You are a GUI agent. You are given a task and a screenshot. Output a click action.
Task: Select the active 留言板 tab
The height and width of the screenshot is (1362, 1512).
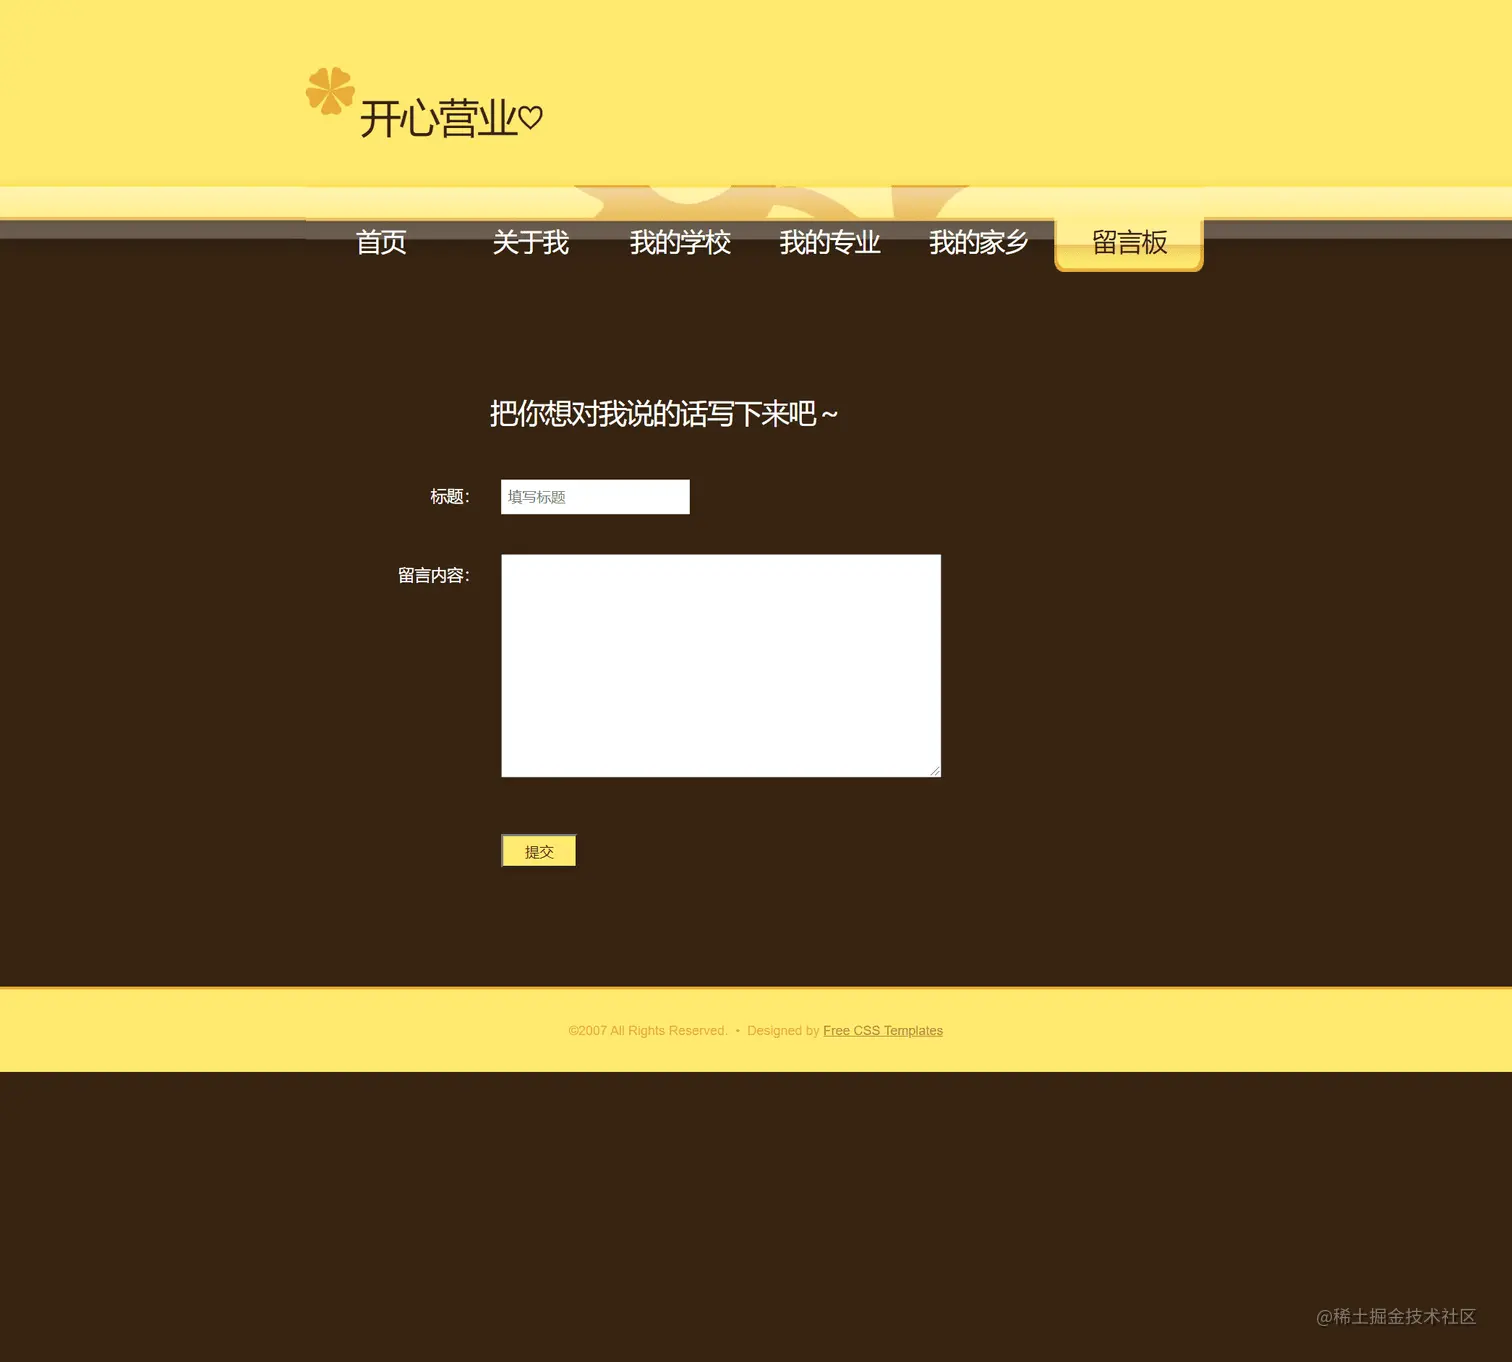coord(1129,243)
